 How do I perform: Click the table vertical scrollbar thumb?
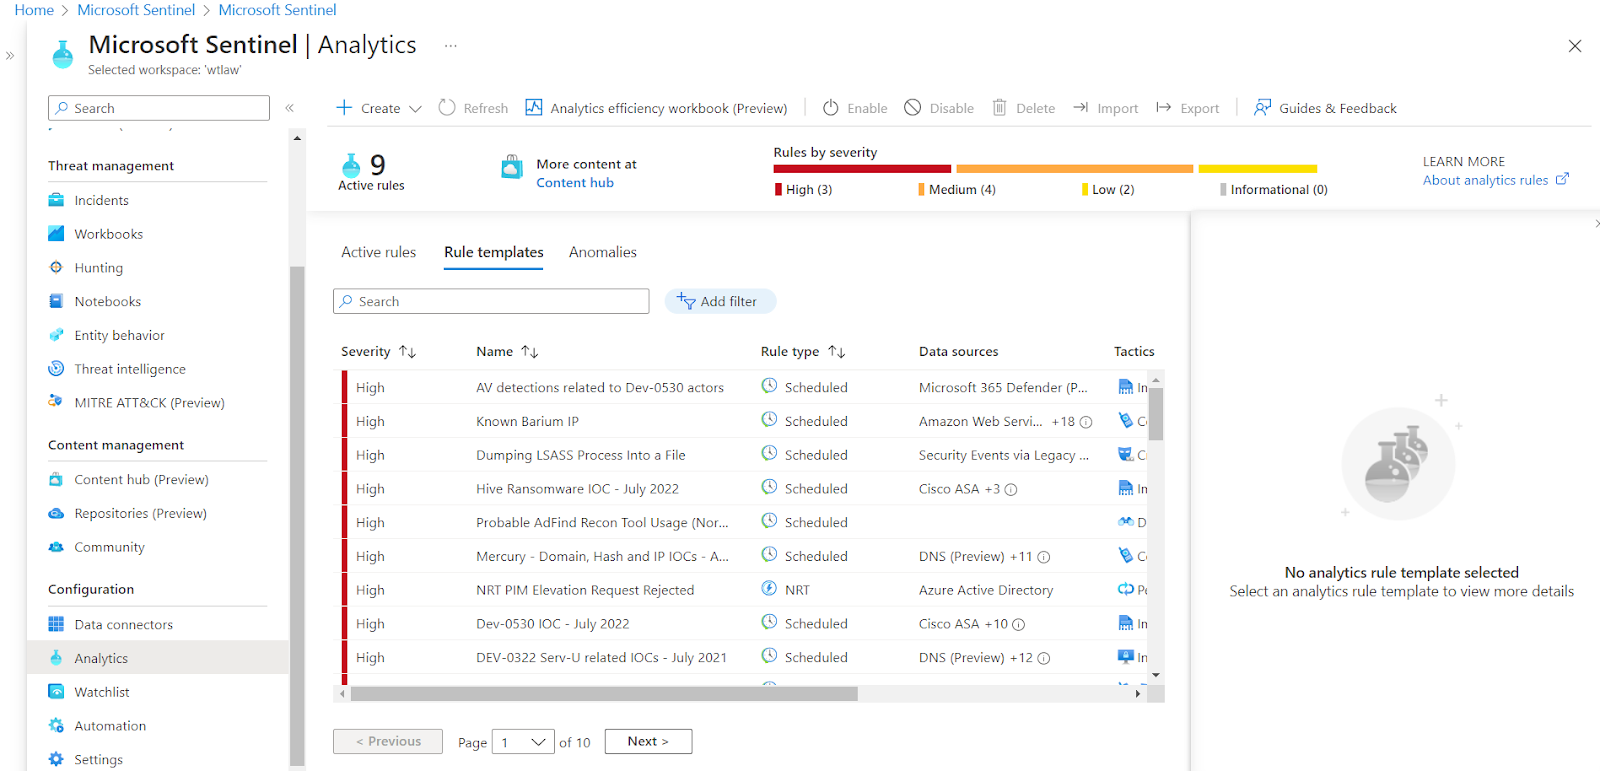click(x=1156, y=413)
